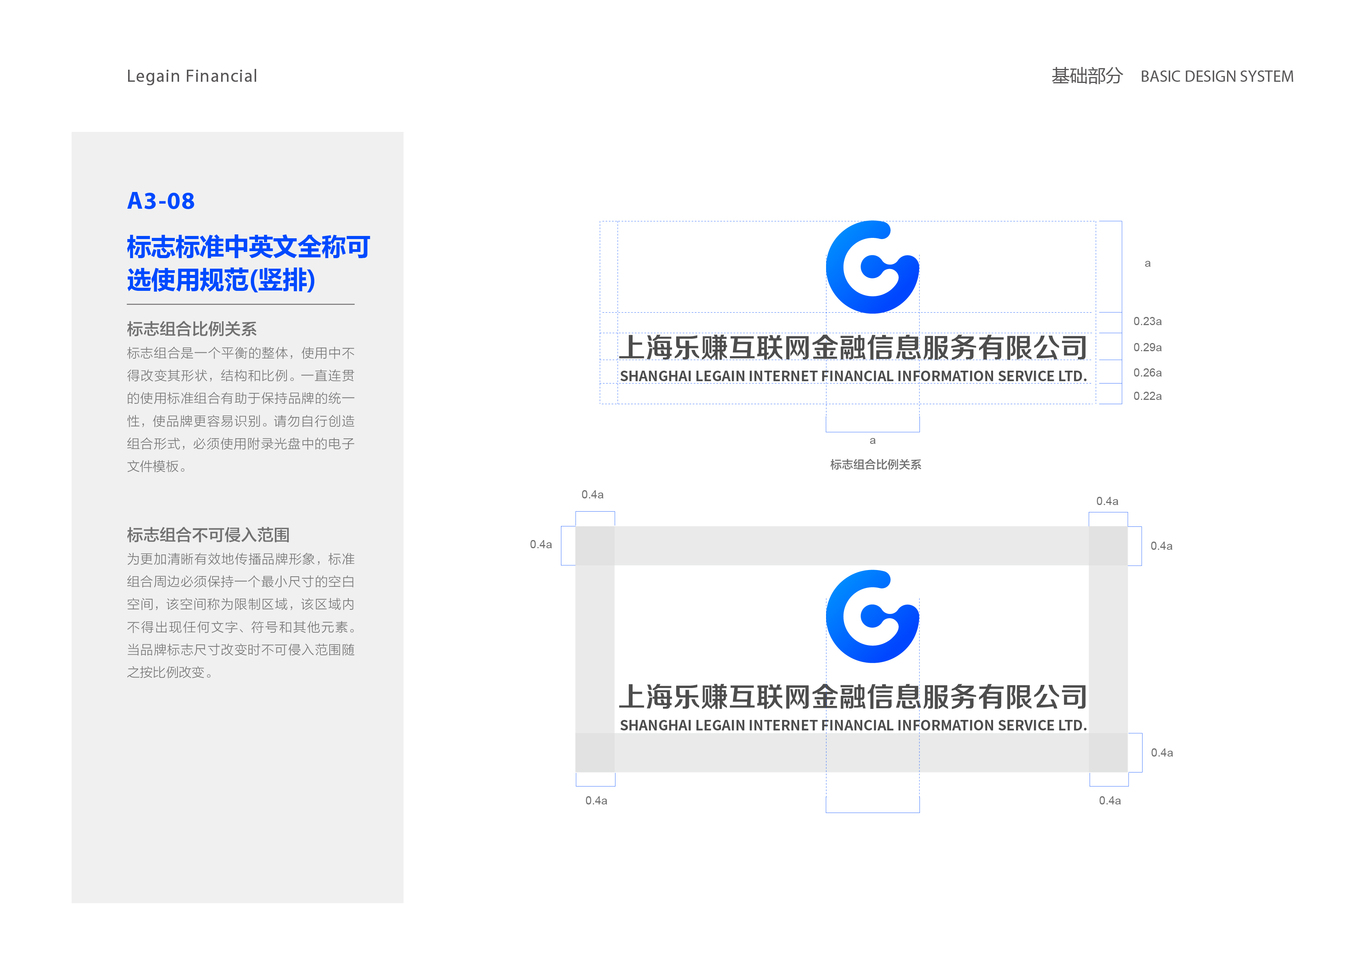1366x966 pixels.
Task: Click the line '文件模板。' in the sidebar
Action: pos(157,466)
